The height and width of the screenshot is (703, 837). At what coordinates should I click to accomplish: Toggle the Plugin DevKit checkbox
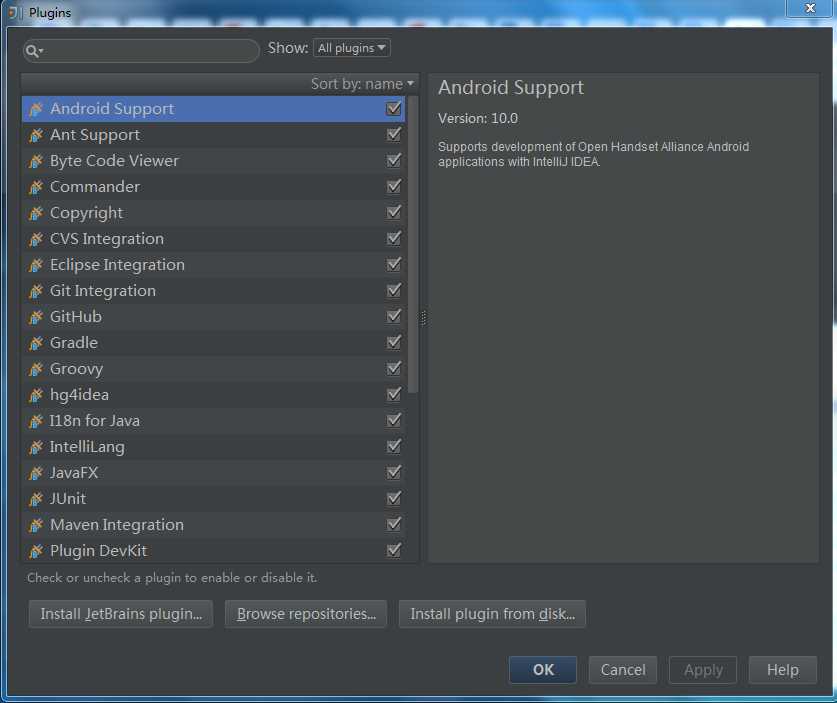(x=394, y=550)
